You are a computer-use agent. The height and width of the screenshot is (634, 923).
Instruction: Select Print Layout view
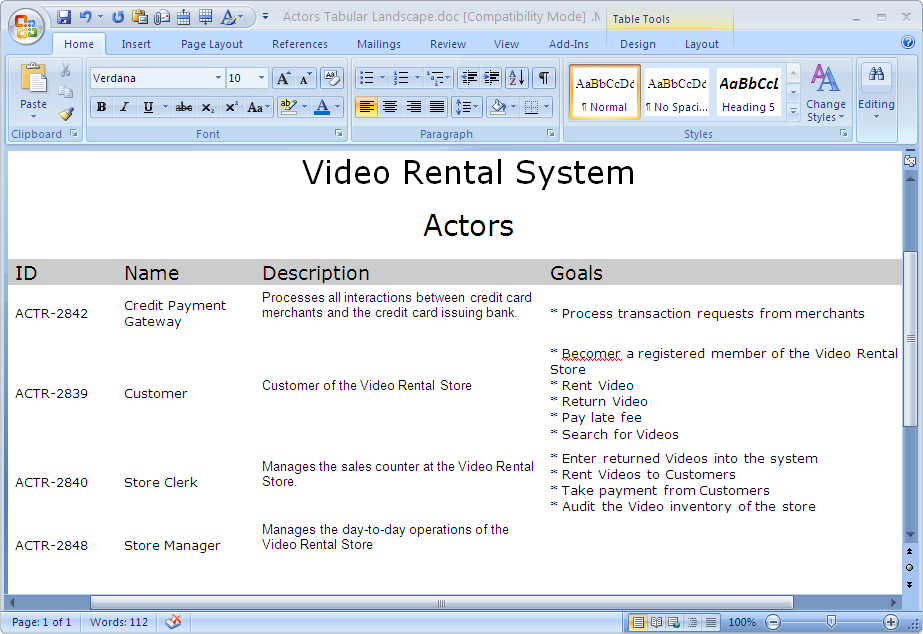pos(638,622)
